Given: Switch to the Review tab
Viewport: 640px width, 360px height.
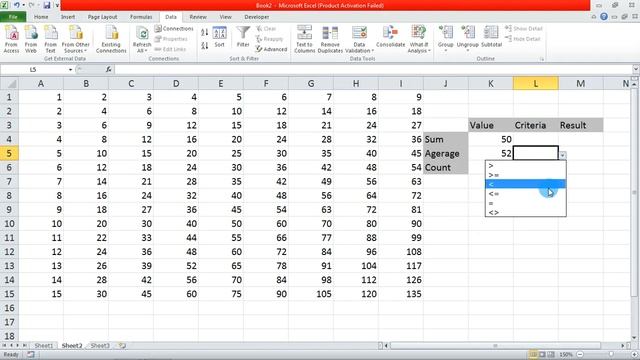Looking at the screenshot, I should (198, 17).
